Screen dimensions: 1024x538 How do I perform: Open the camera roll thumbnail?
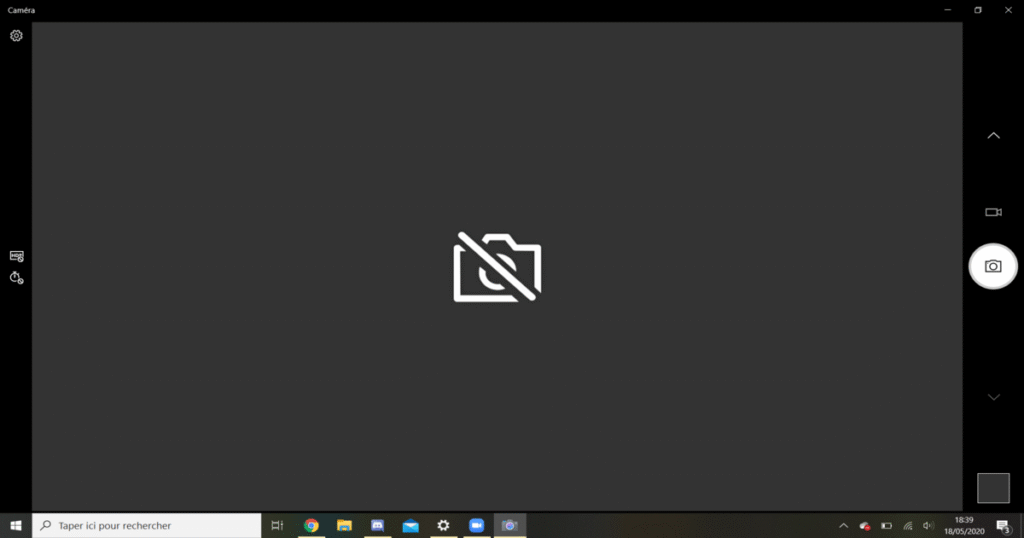point(993,488)
